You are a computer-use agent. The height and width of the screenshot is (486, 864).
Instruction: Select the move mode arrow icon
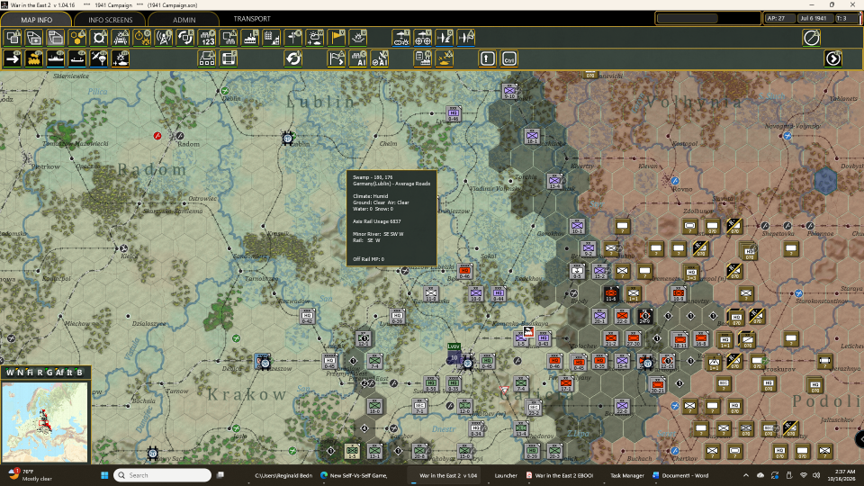tap(13, 58)
